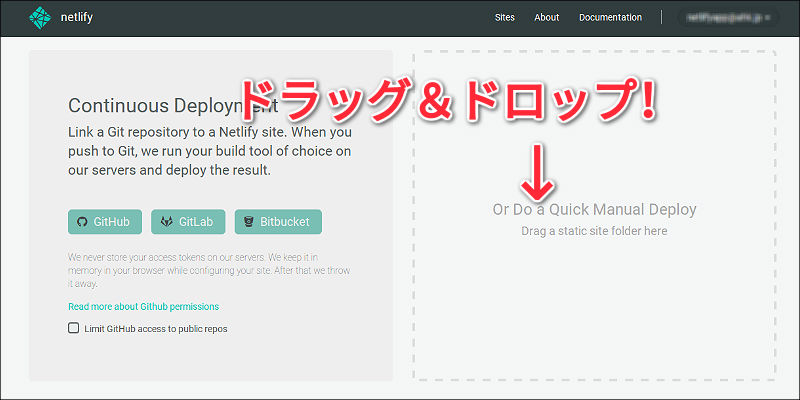The height and width of the screenshot is (400, 800).
Task: Open the blurred account email dropdown
Action: point(729,18)
